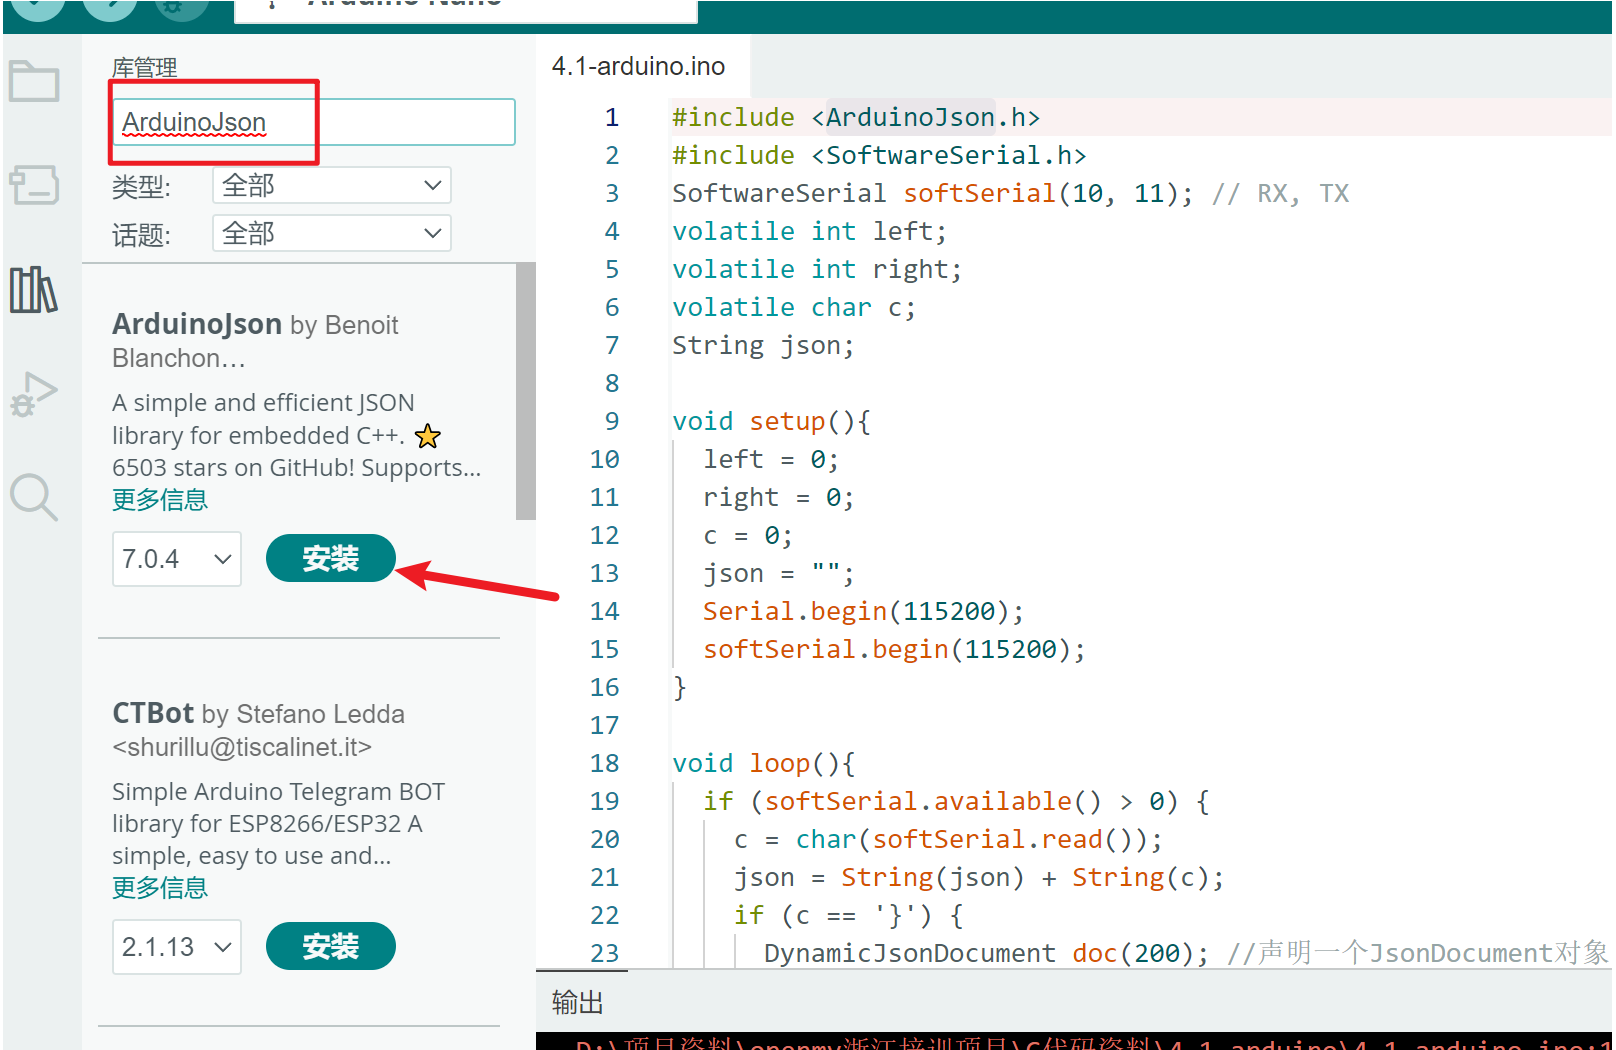Click 'c = char(softSerial.read());' line
Image resolution: width=1616 pixels, height=1050 pixels.
(948, 839)
